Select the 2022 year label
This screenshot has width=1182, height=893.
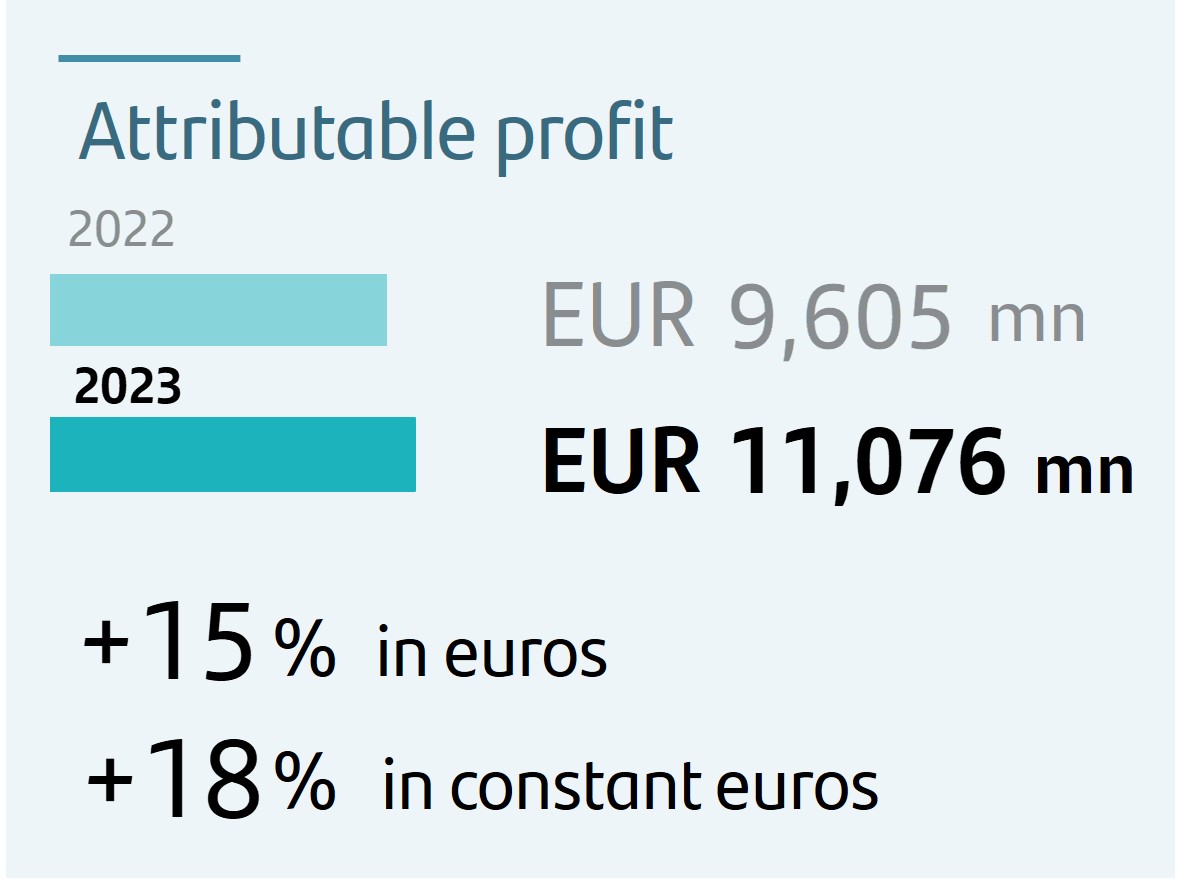[x=121, y=229]
